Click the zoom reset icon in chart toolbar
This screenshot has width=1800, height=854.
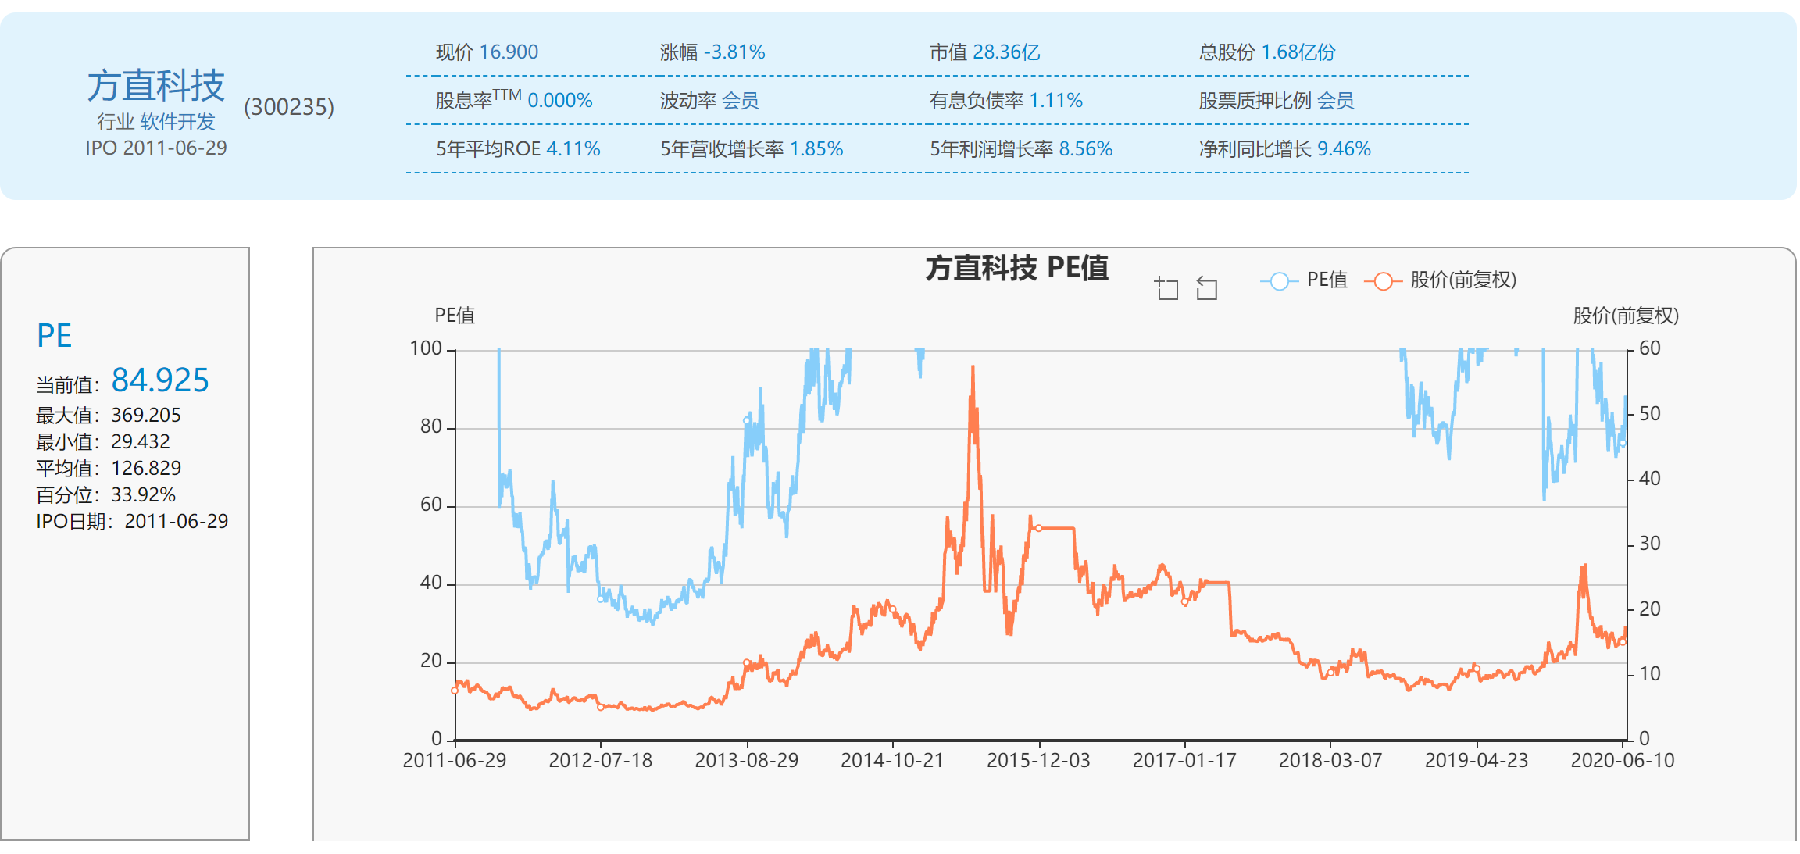pyautogui.click(x=1207, y=289)
